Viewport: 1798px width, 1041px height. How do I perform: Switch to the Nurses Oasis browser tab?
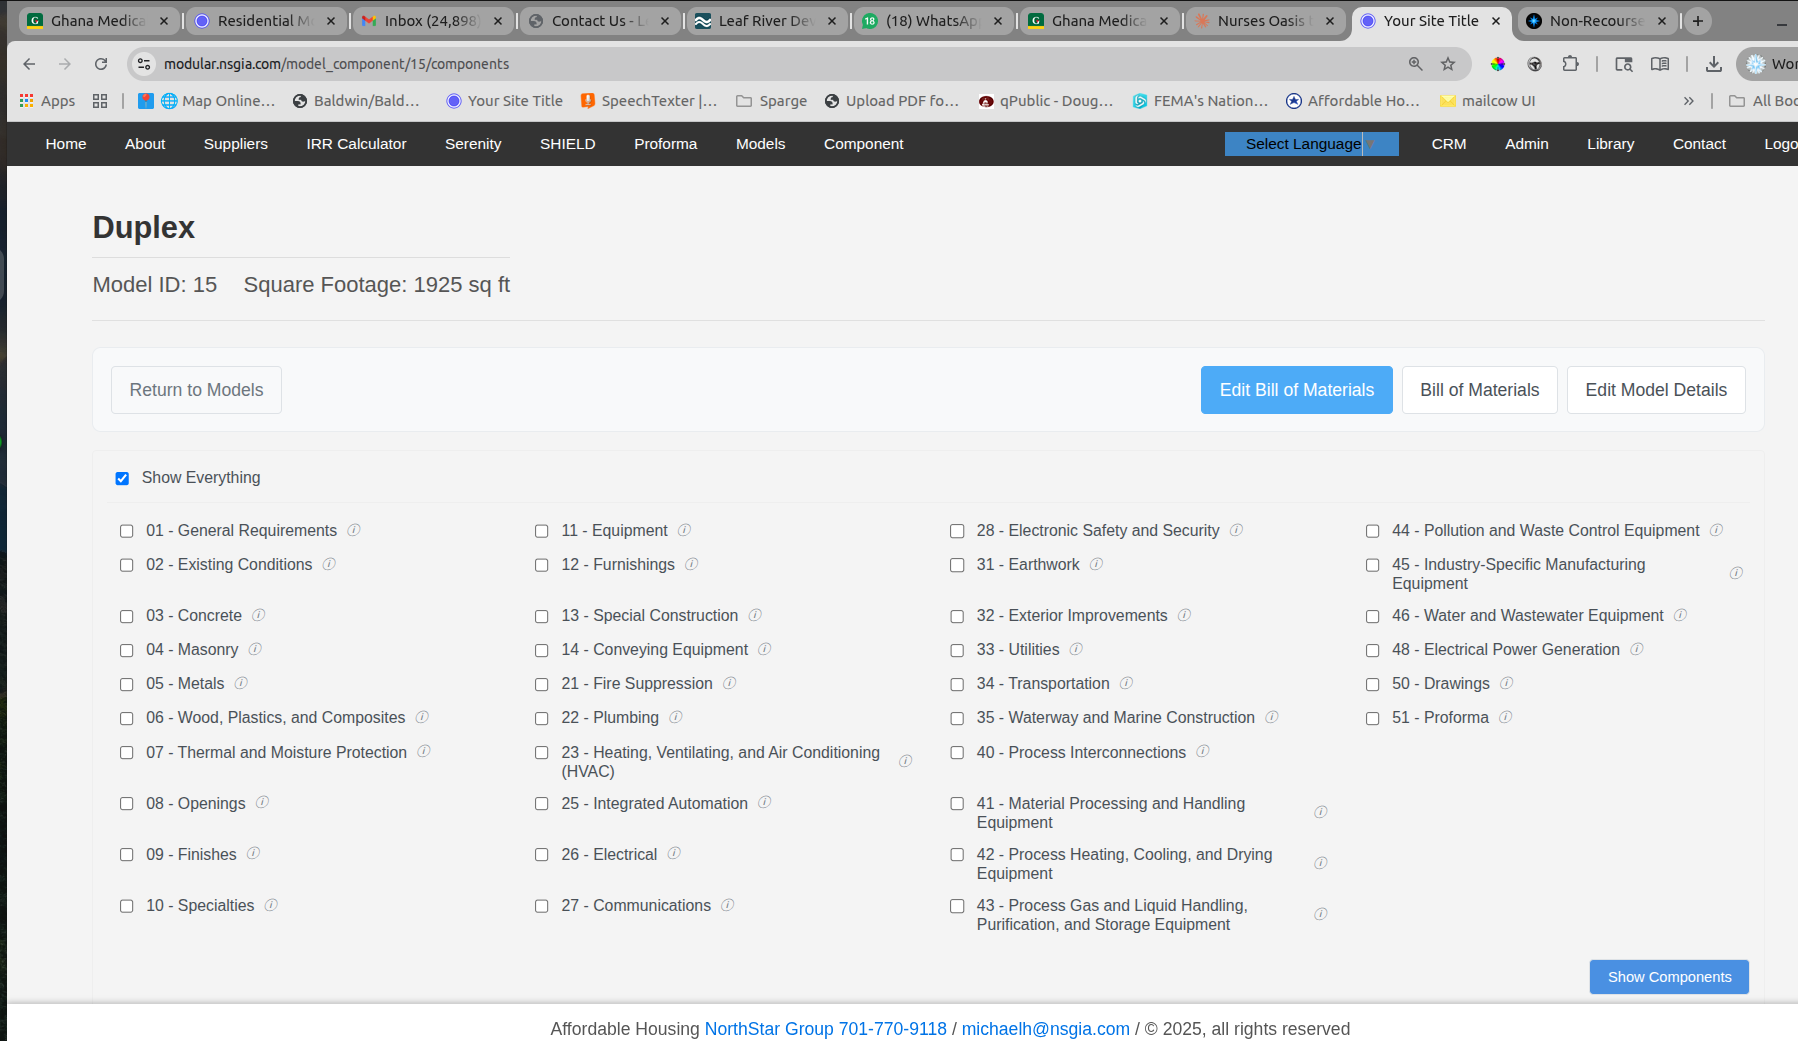click(x=1260, y=21)
